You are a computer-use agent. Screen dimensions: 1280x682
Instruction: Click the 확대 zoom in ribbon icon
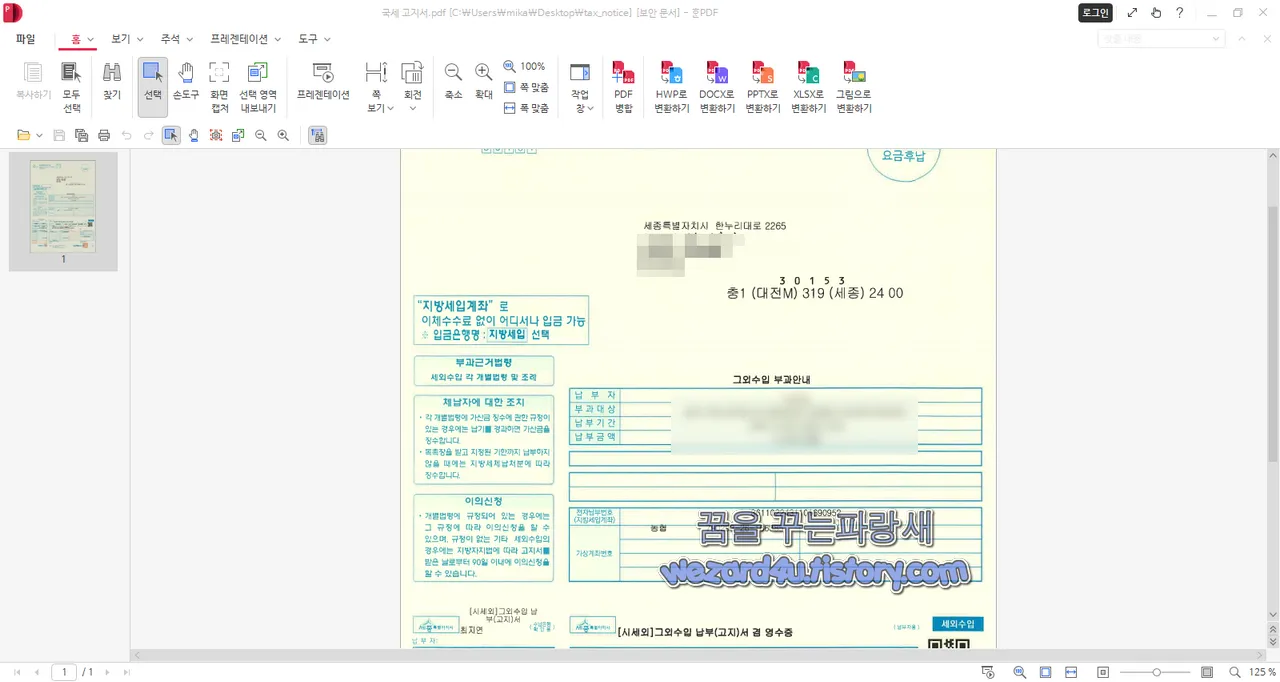pos(484,82)
